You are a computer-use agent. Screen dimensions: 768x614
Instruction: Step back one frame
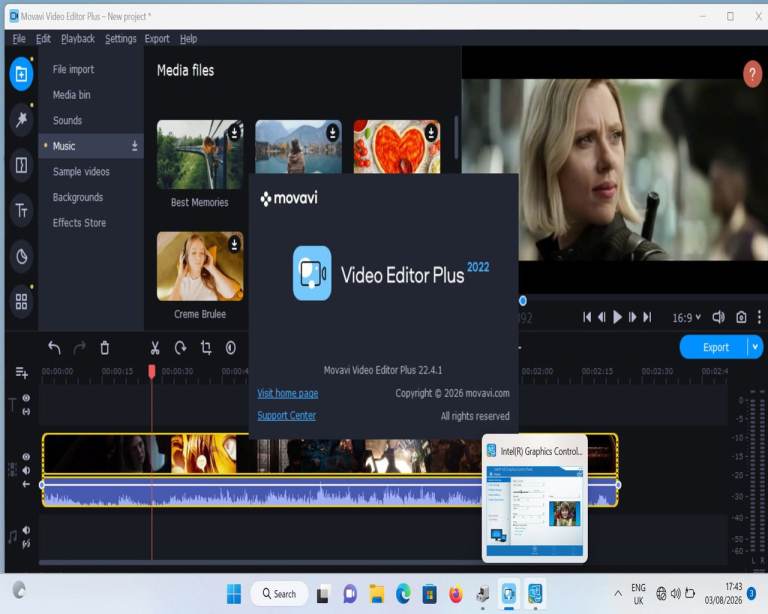pos(602,317)
